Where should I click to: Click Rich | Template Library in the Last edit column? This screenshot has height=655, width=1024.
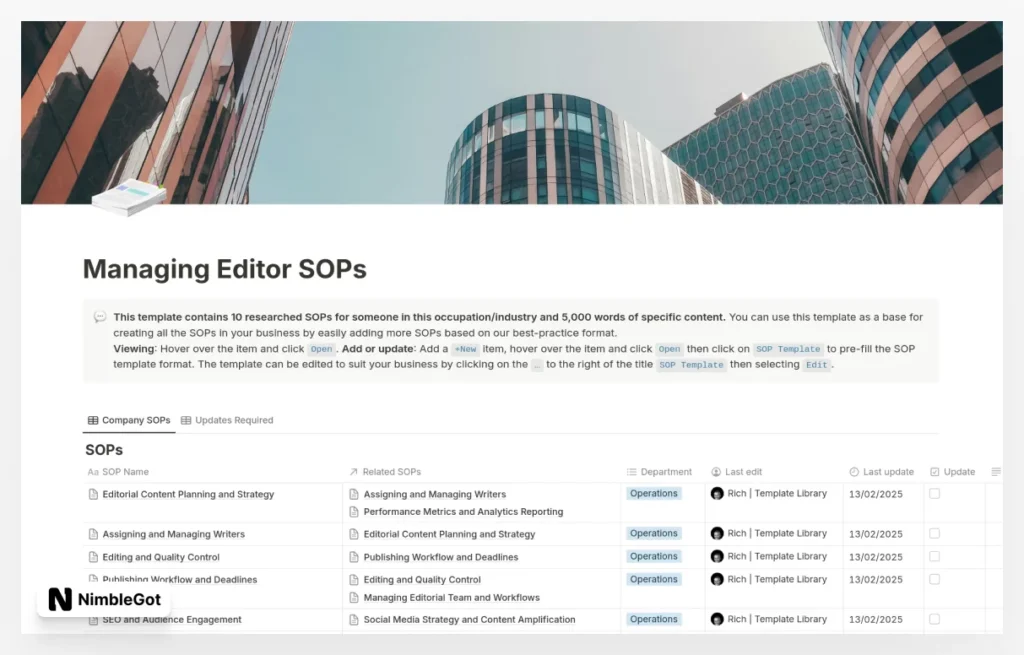[780, 493]
